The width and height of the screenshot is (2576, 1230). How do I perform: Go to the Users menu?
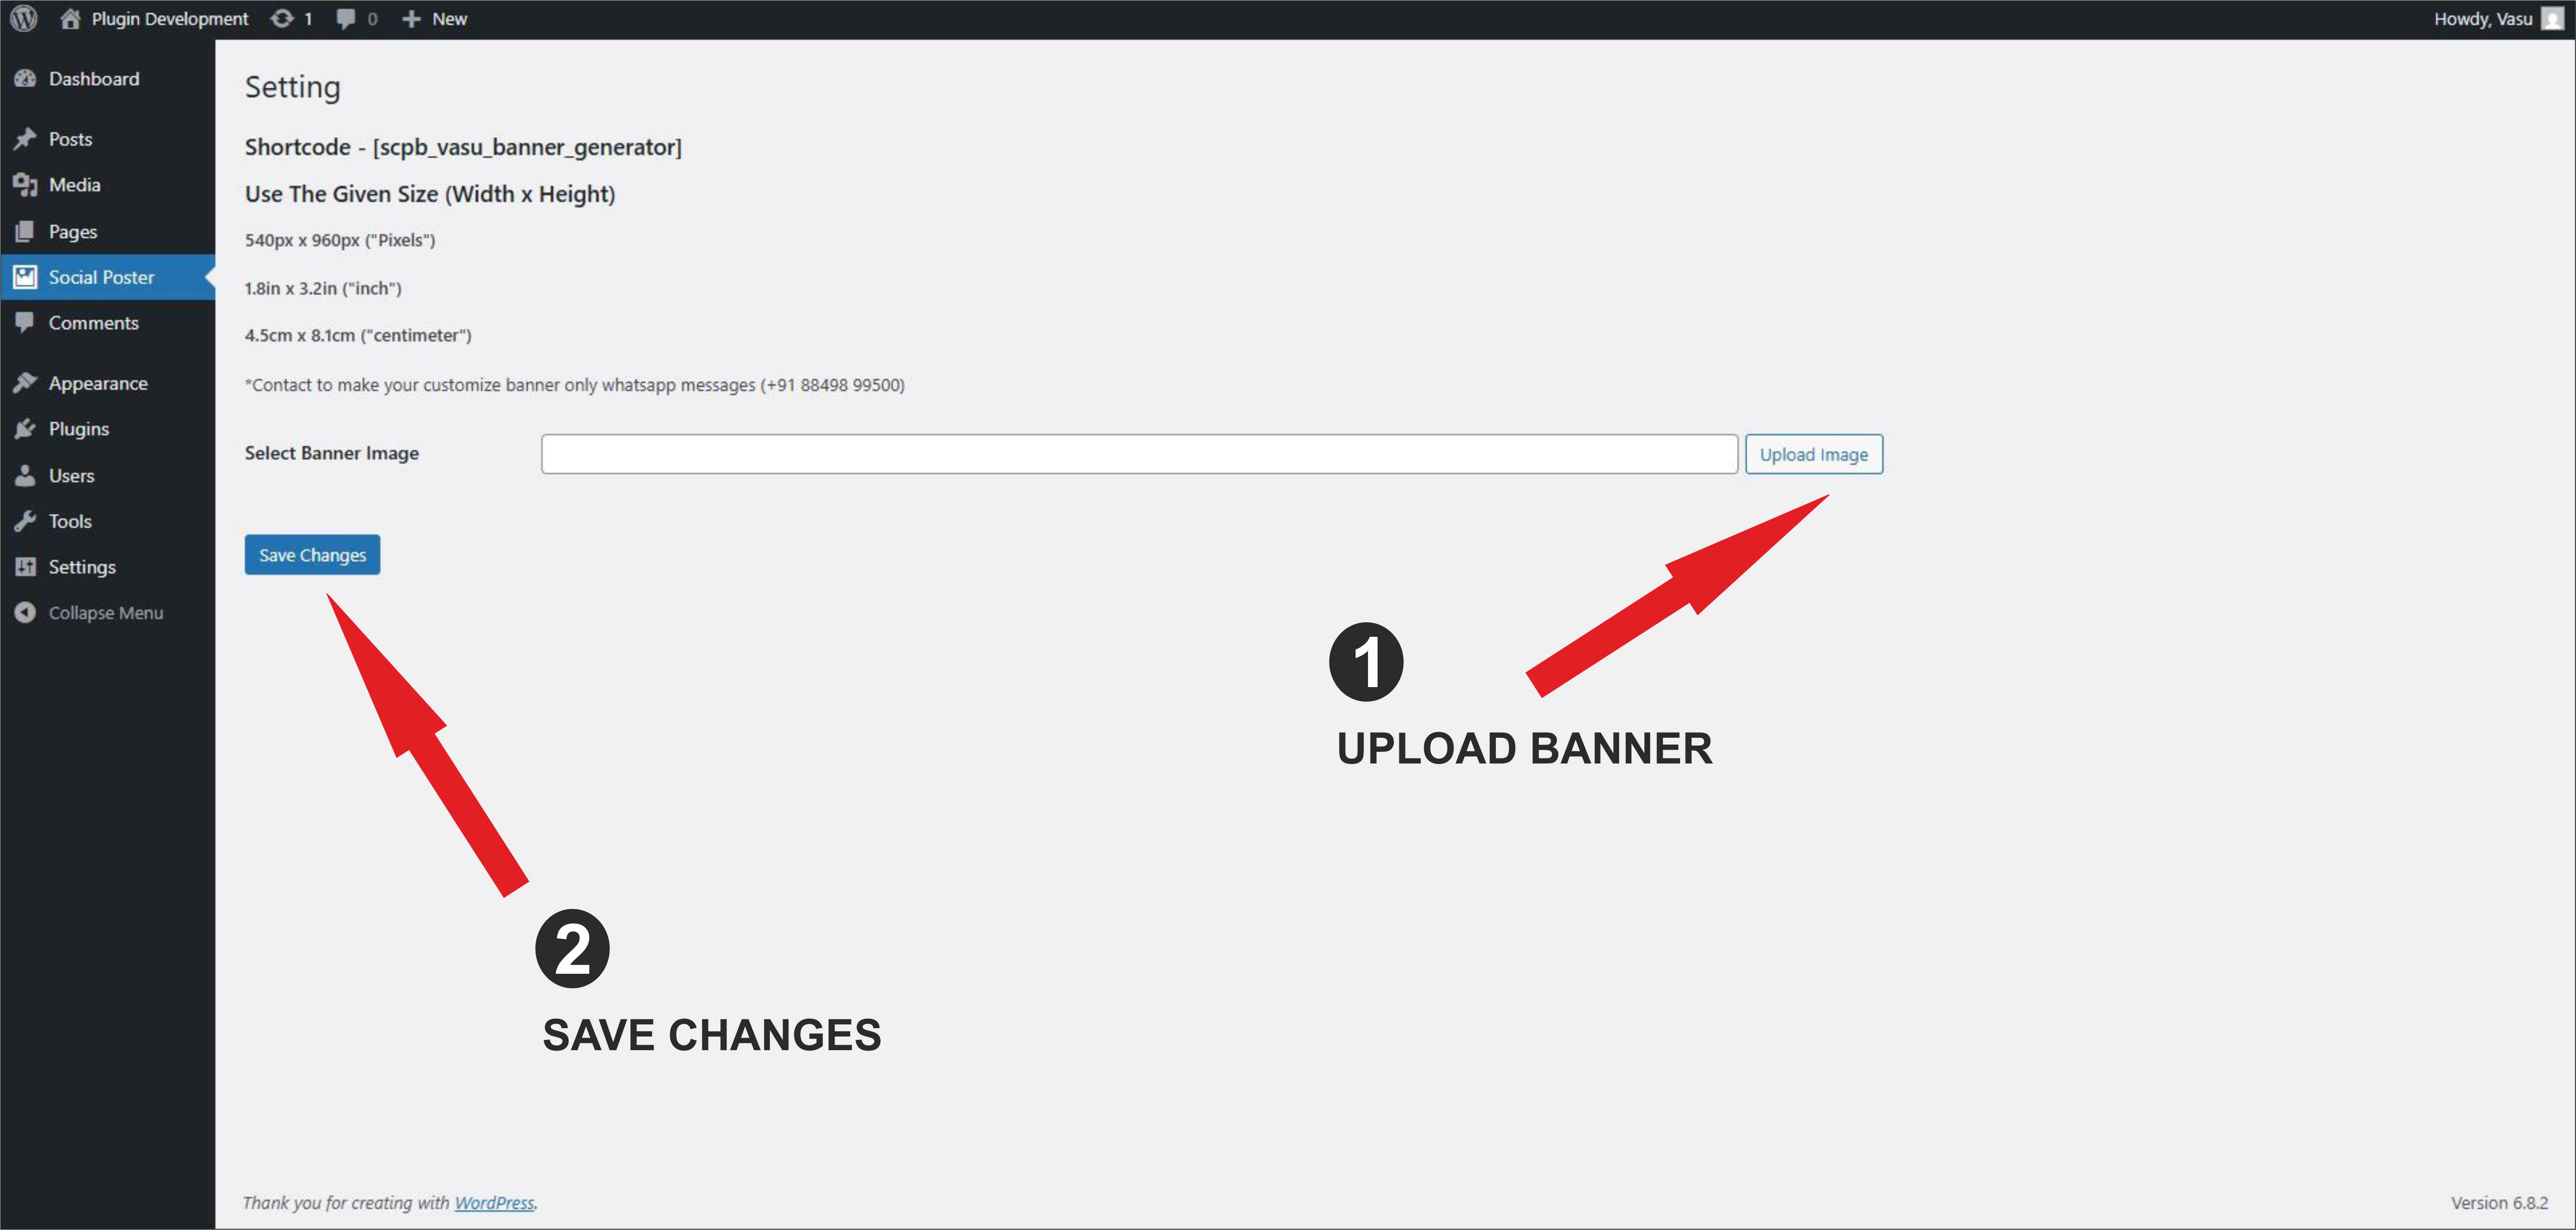[x=71, y=476]
